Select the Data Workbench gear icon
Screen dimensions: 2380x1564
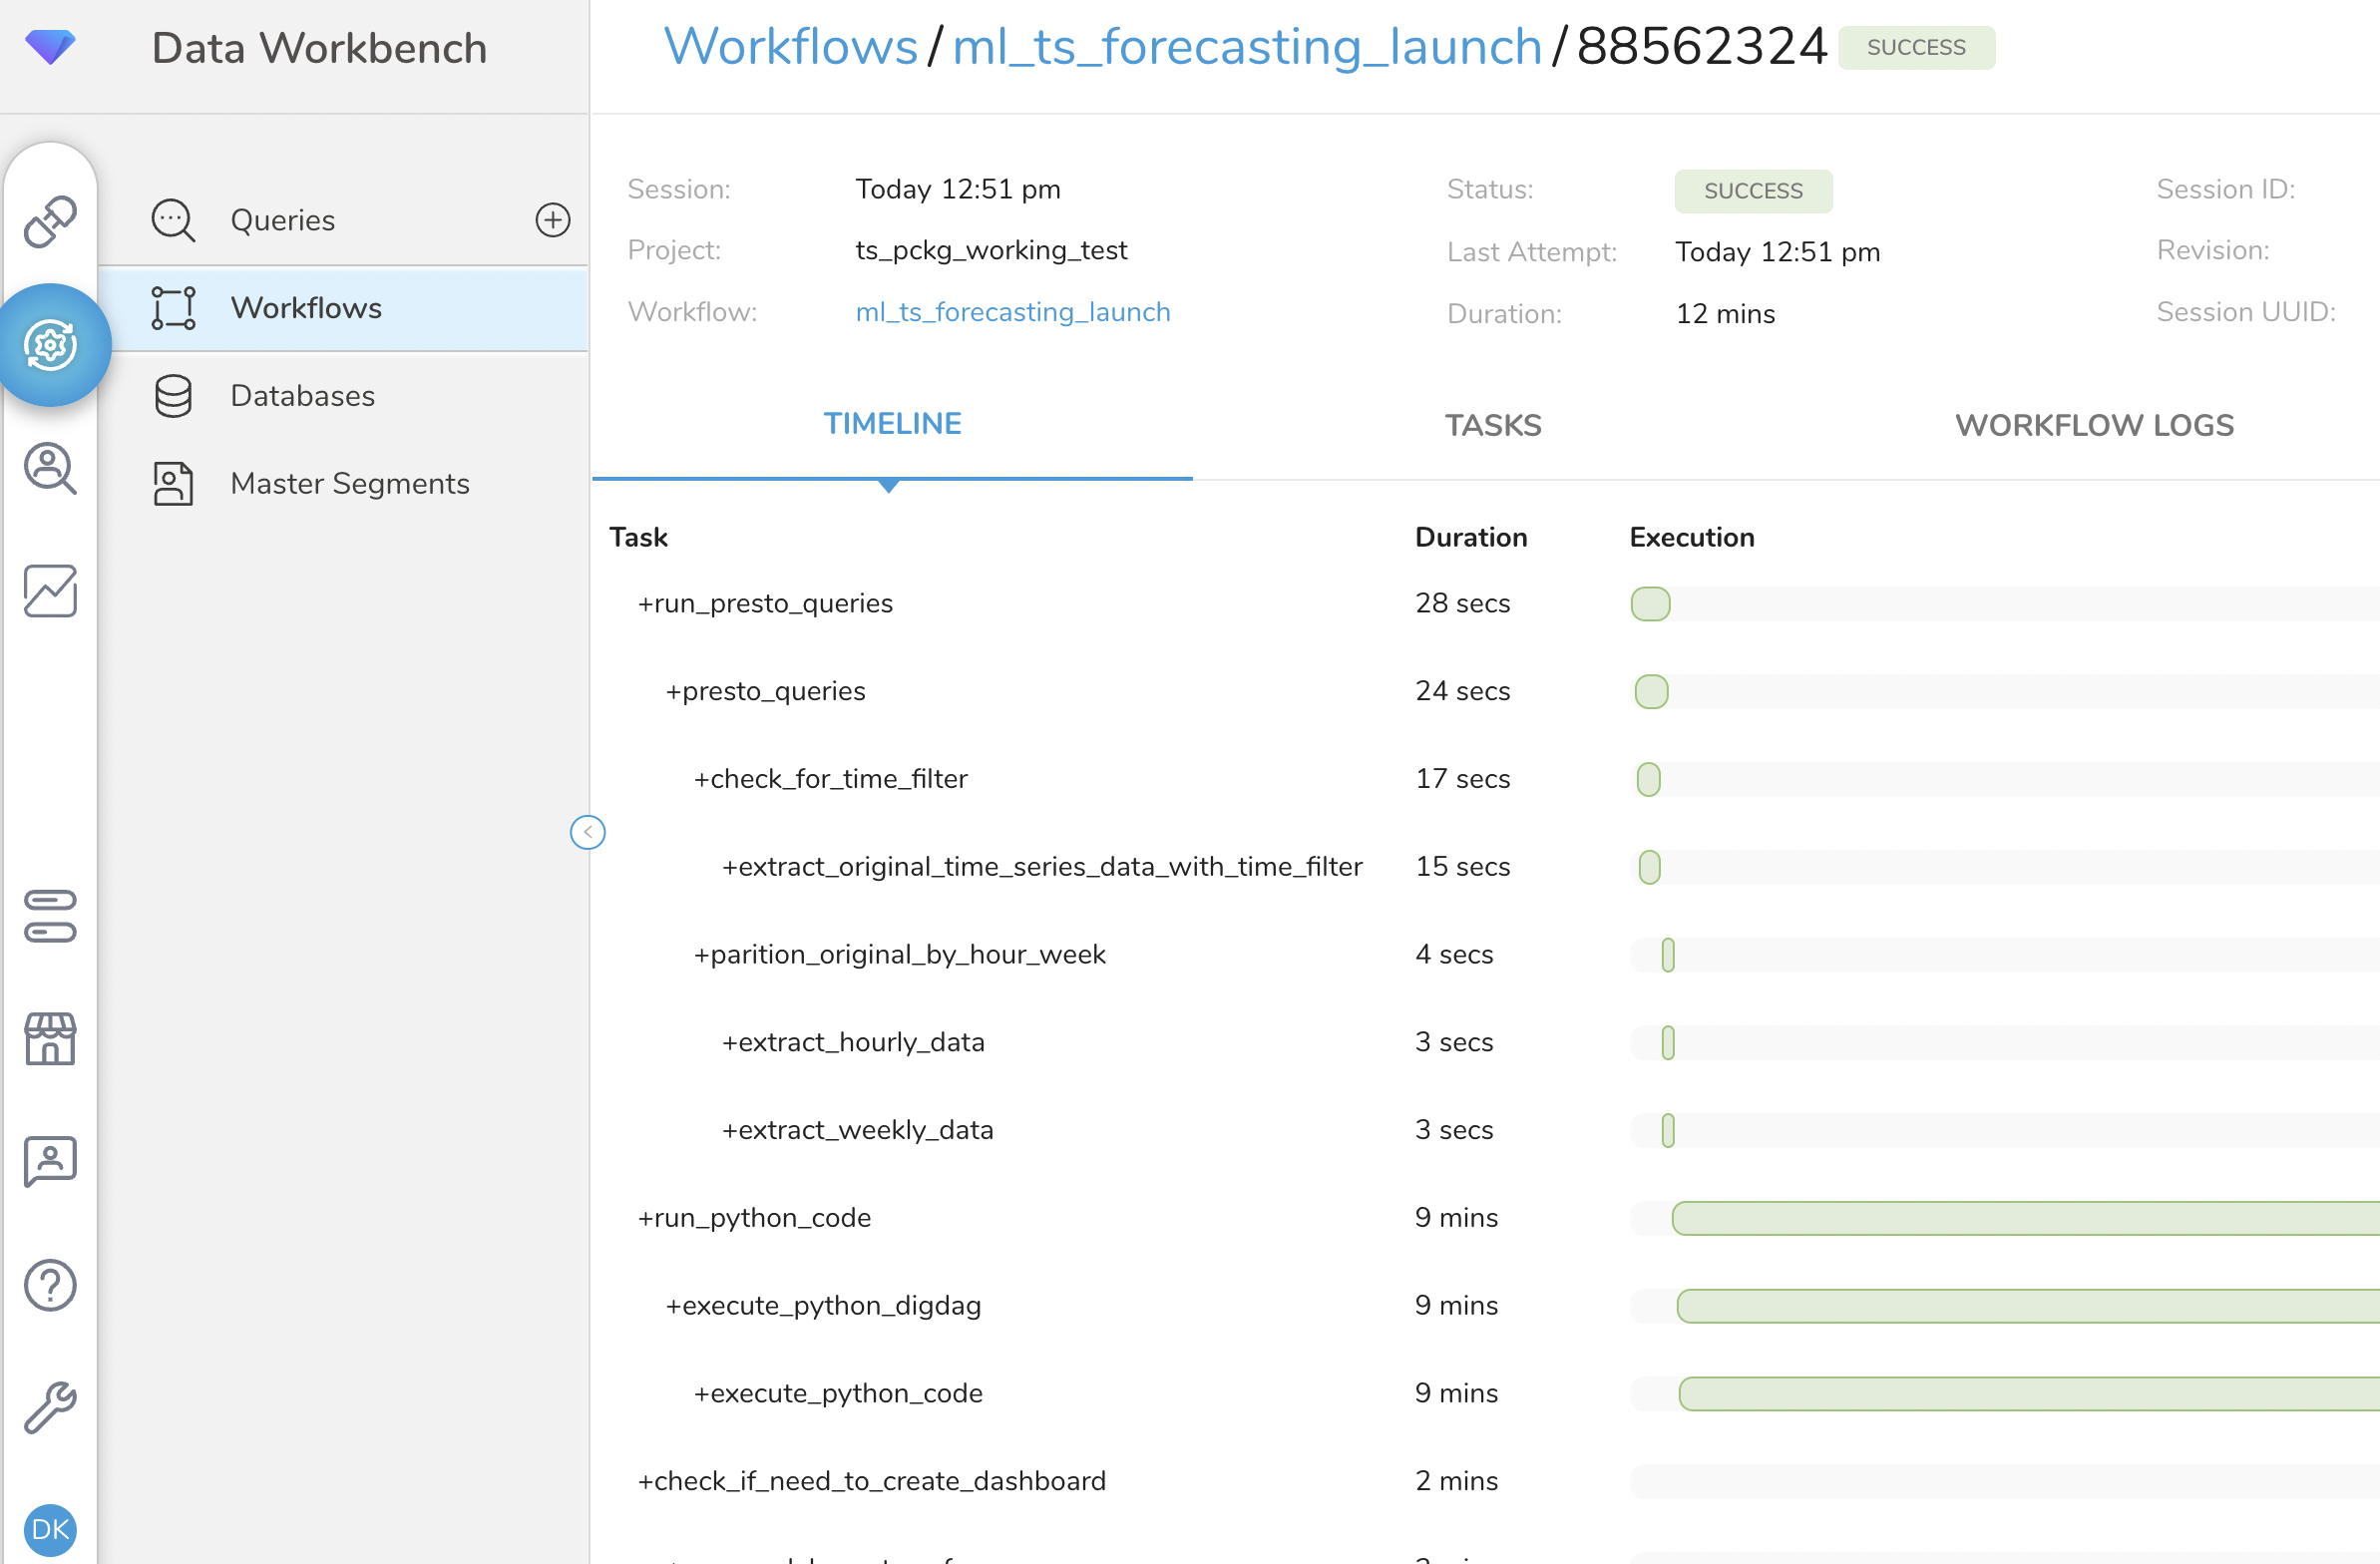pyautogui.click(x=51, y=345)
